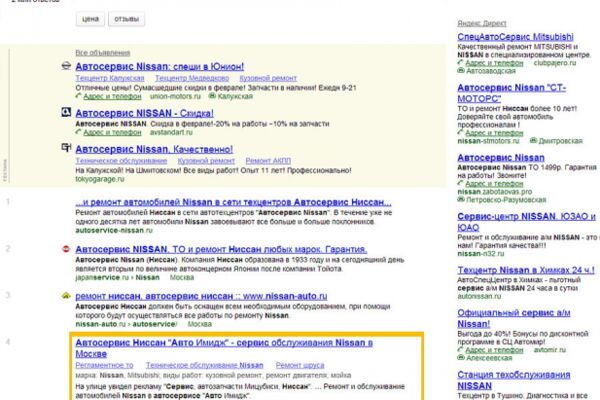Open 'Адрес и телефон' for clubpajero.ru ad
Screen dimensions: 600x400
click(x=494, y=63)
